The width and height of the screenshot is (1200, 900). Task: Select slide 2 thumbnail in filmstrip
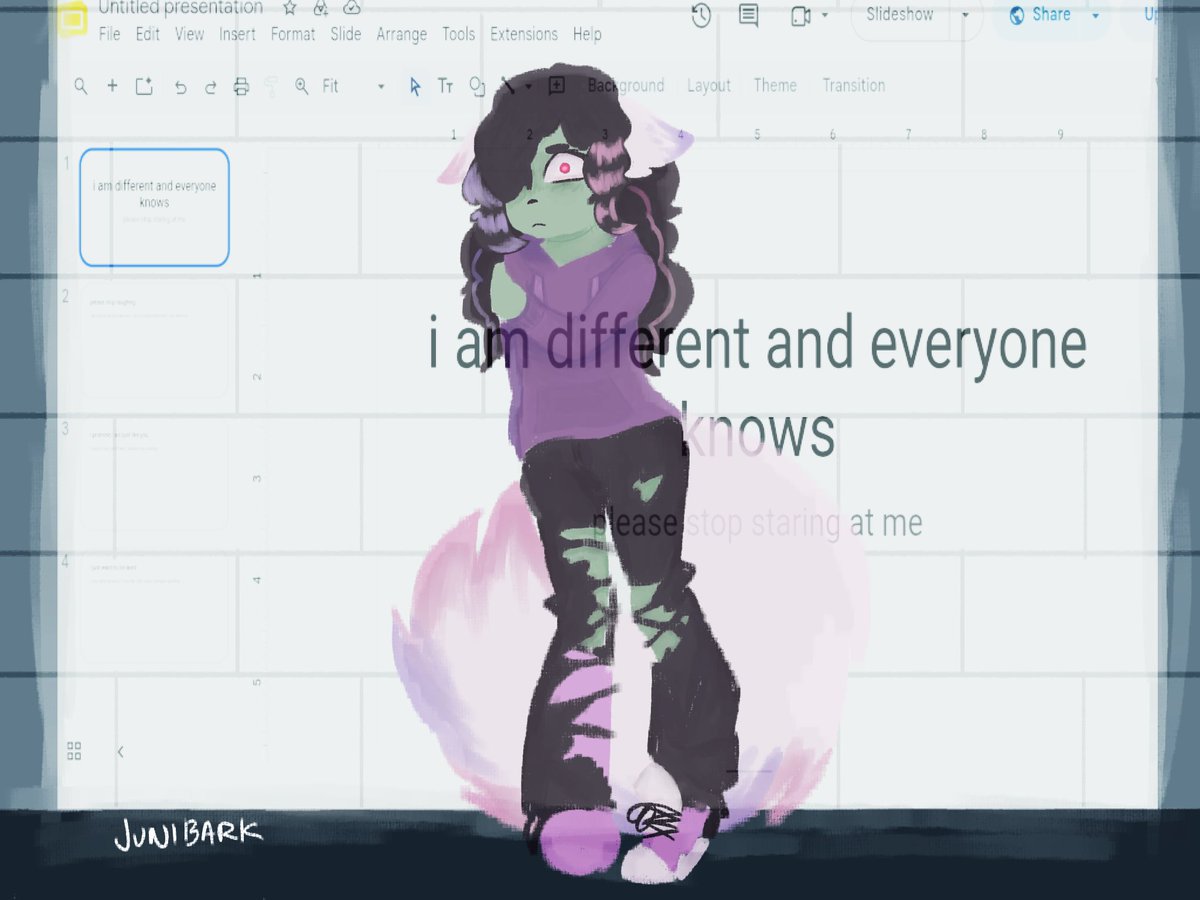pyautogui.click(x=155, y=340)
